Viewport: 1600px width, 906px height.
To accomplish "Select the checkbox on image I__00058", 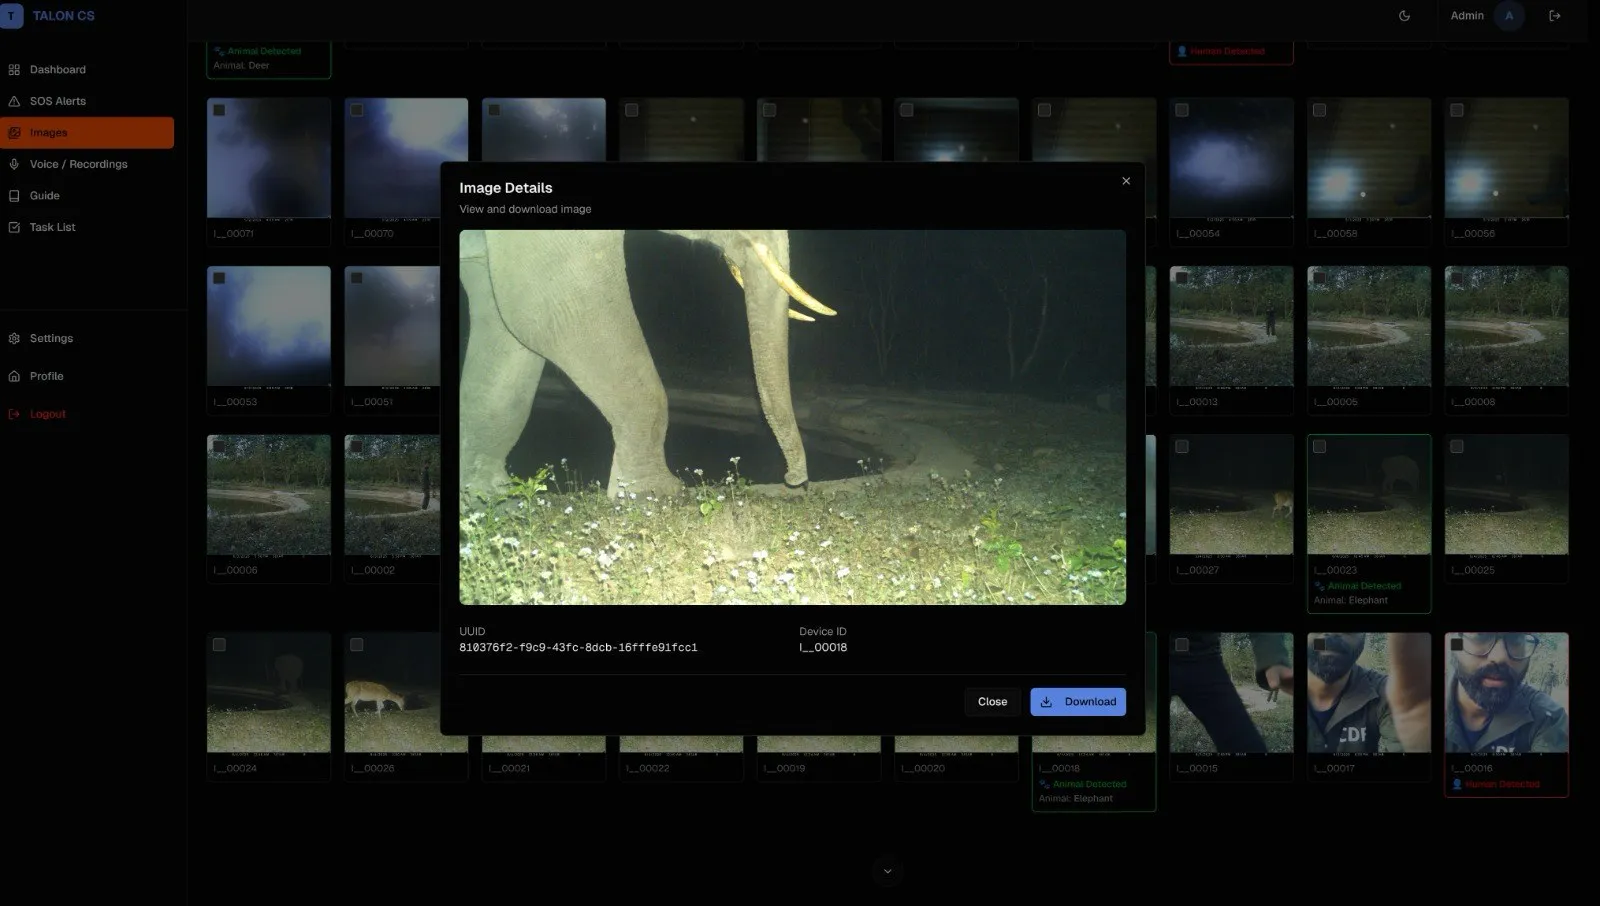I will [x=1320, y=110].
